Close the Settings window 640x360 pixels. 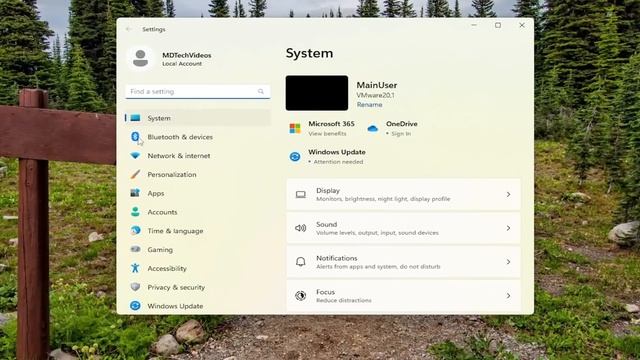tap(522, 25)
